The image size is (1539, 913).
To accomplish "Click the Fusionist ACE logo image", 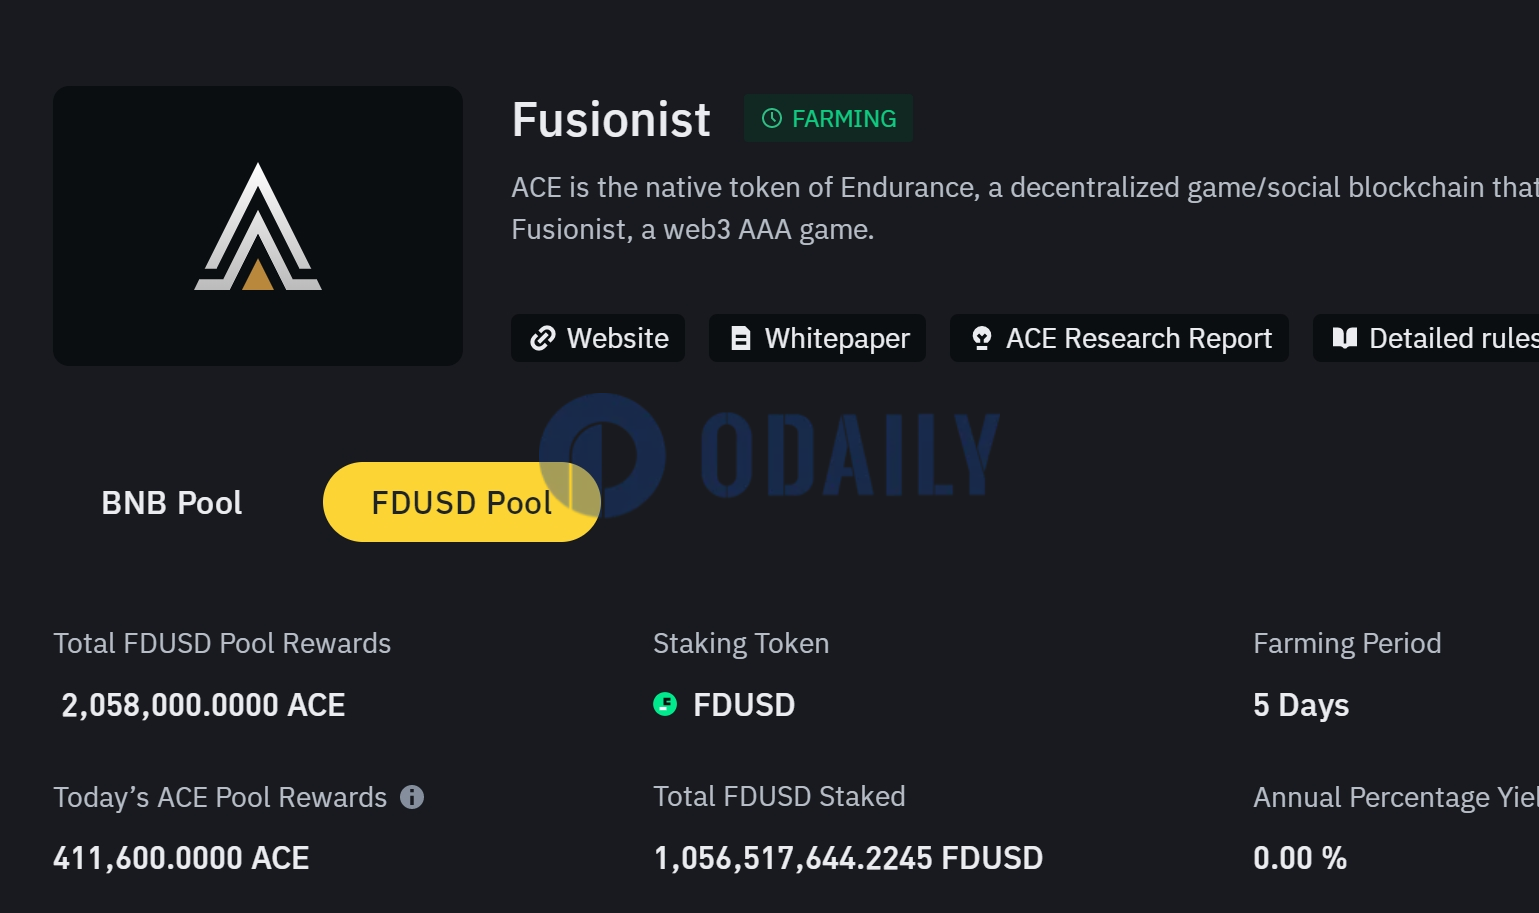I will (258, 226).
